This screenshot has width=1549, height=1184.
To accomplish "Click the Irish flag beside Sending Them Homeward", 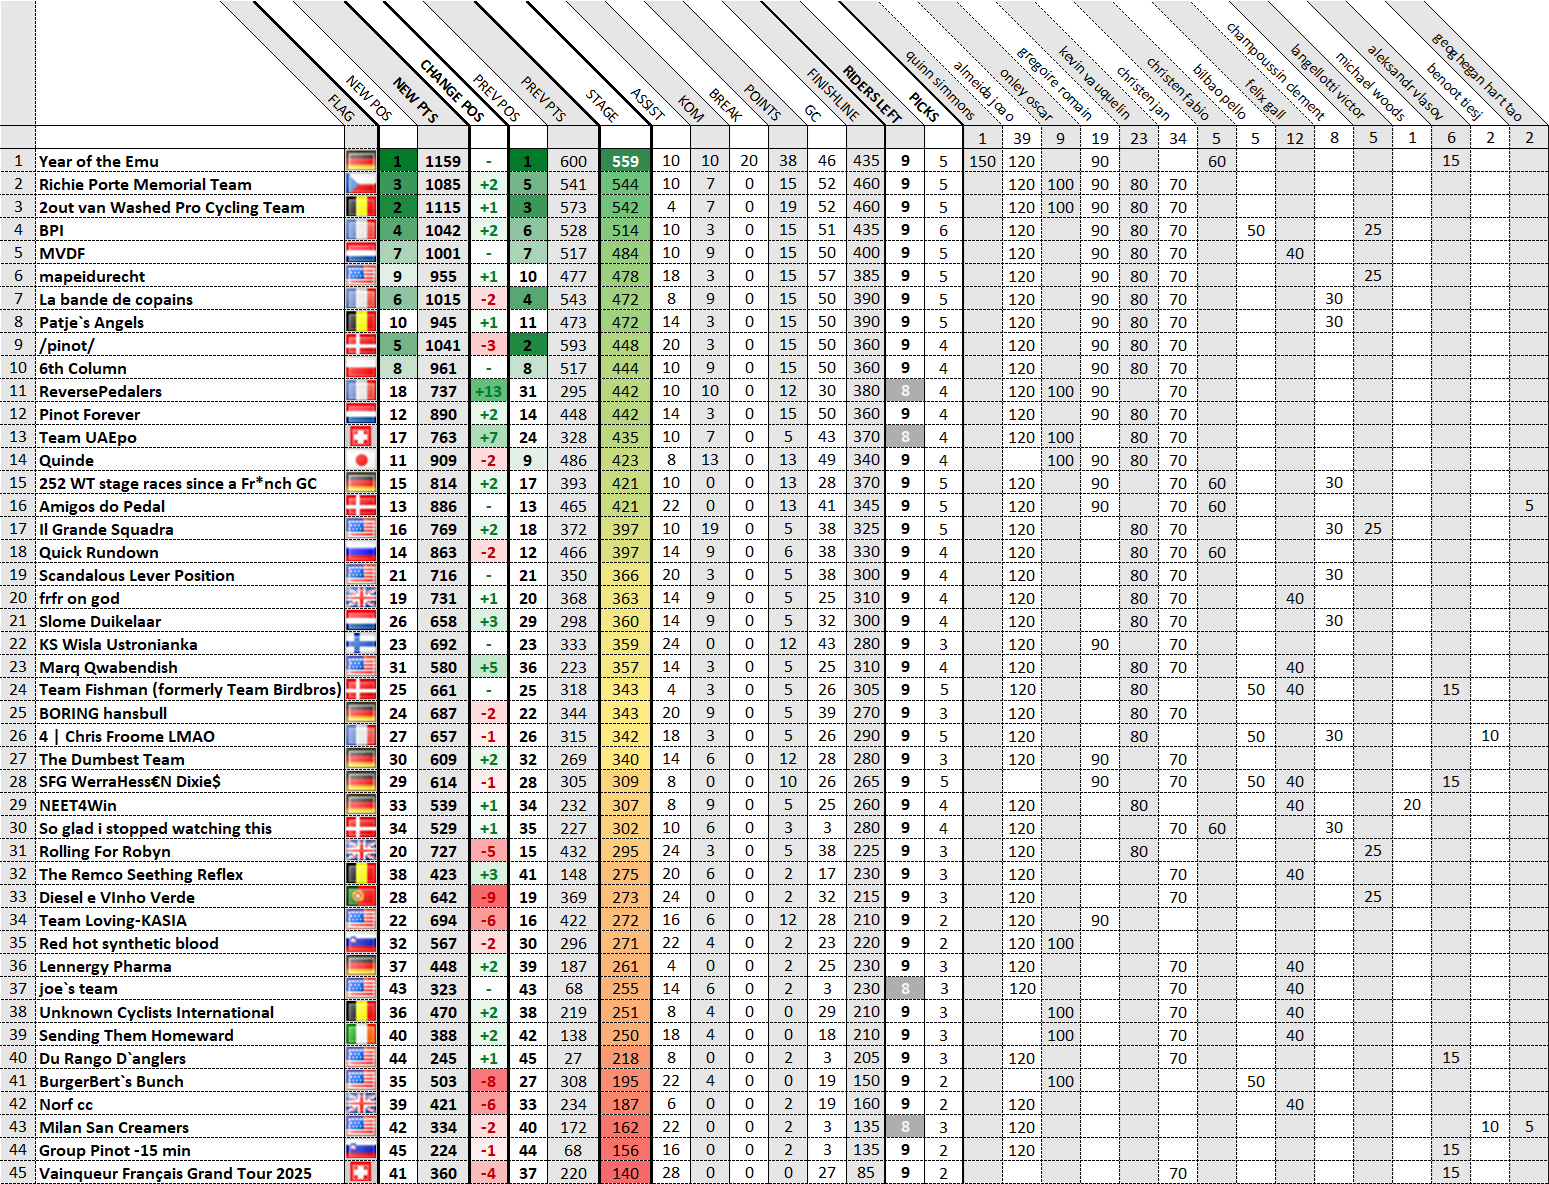I will click(361, 1035).
